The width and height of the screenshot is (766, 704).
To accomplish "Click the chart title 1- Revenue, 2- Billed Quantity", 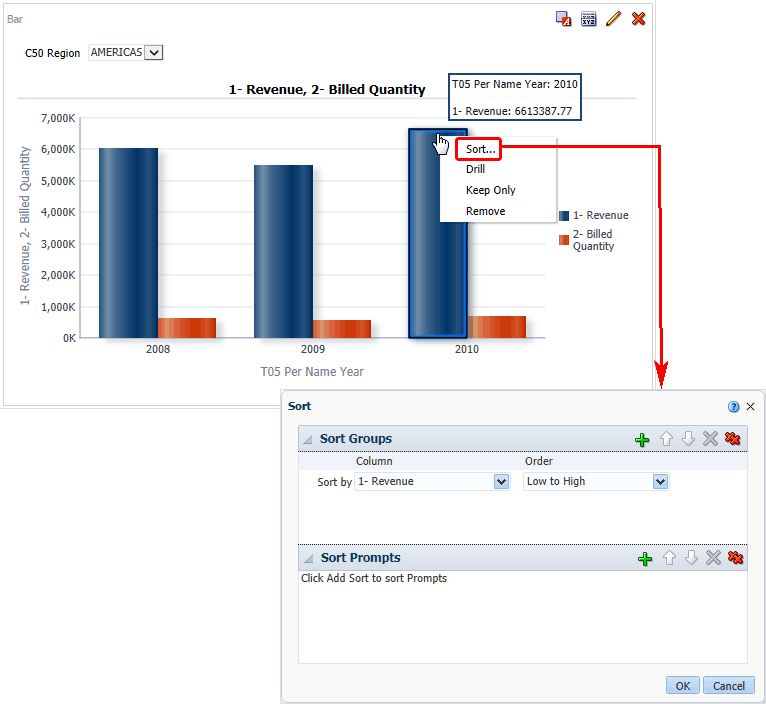I will coord(327,90).
